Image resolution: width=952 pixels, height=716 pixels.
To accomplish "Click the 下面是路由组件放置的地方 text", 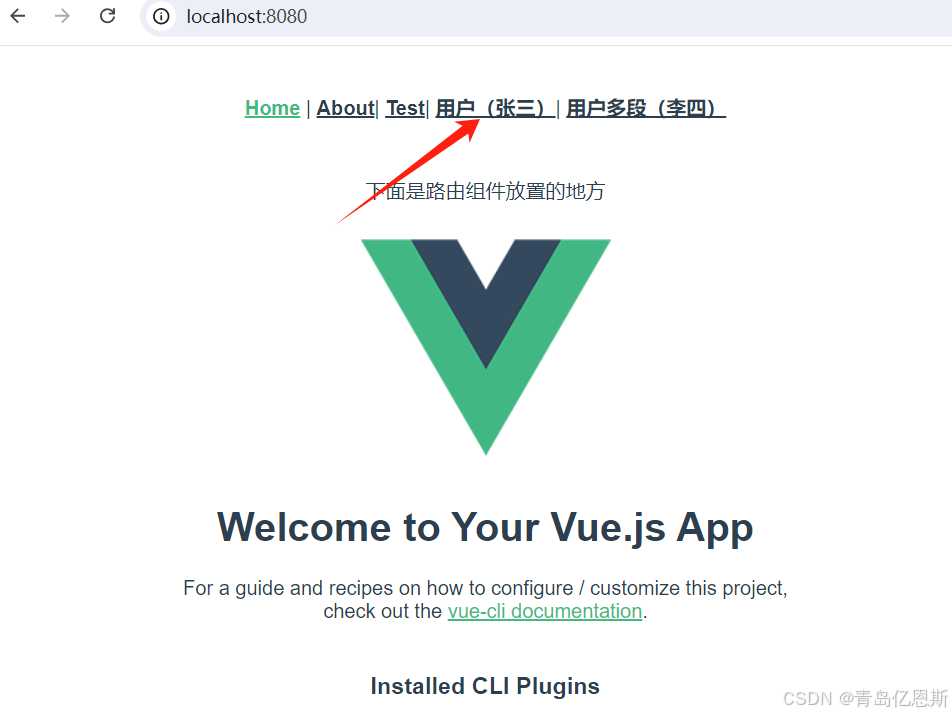I will tap(485, 191).
